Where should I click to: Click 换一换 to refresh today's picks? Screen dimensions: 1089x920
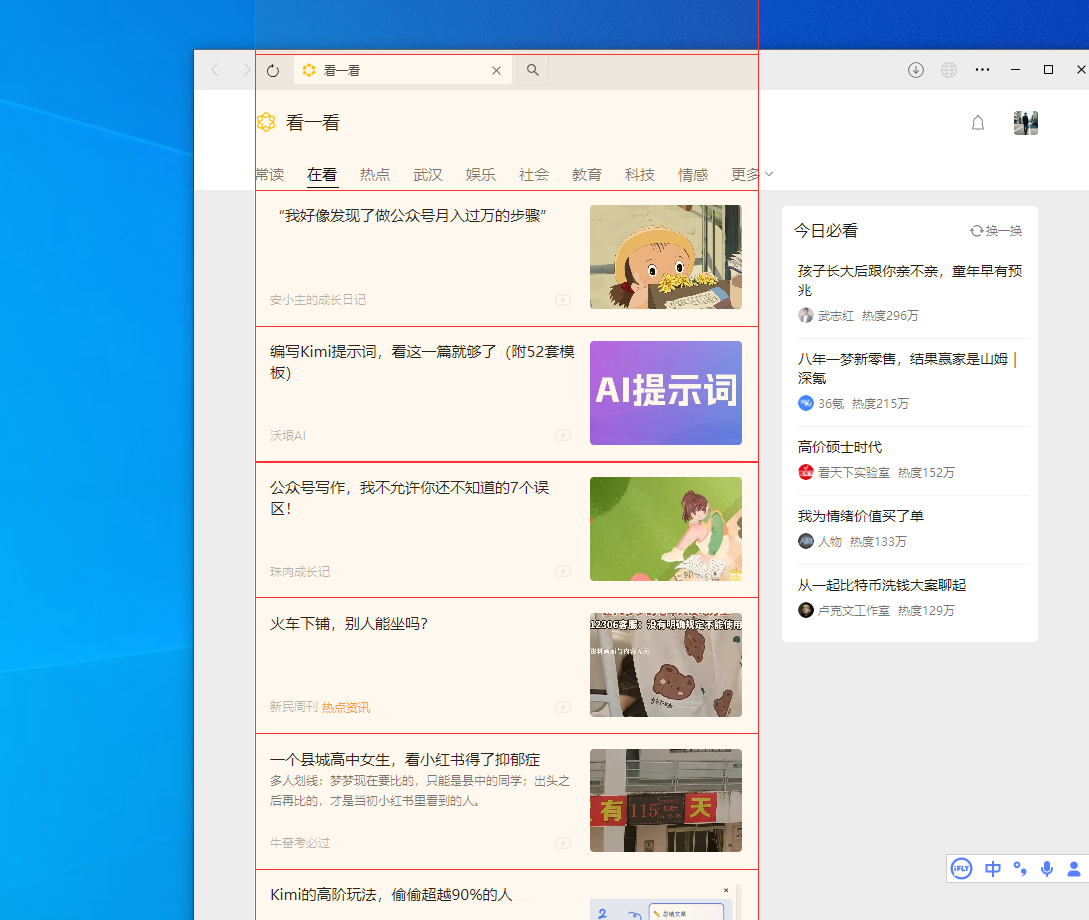[996, 231]
